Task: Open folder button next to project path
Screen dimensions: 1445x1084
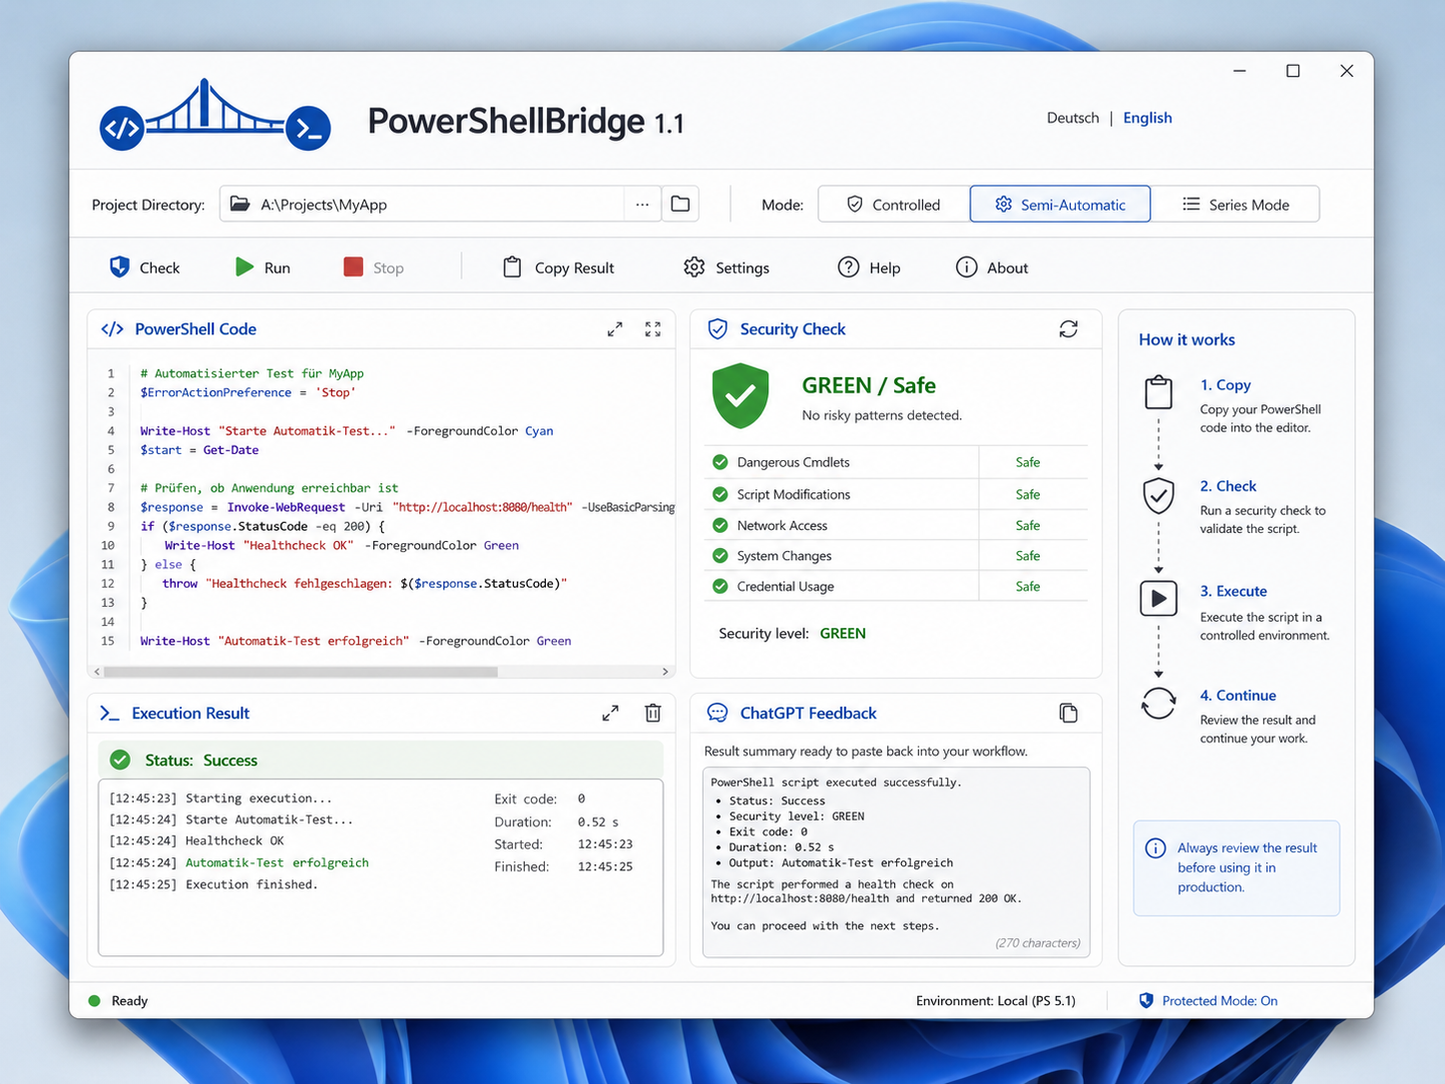Action: point(680,204)
